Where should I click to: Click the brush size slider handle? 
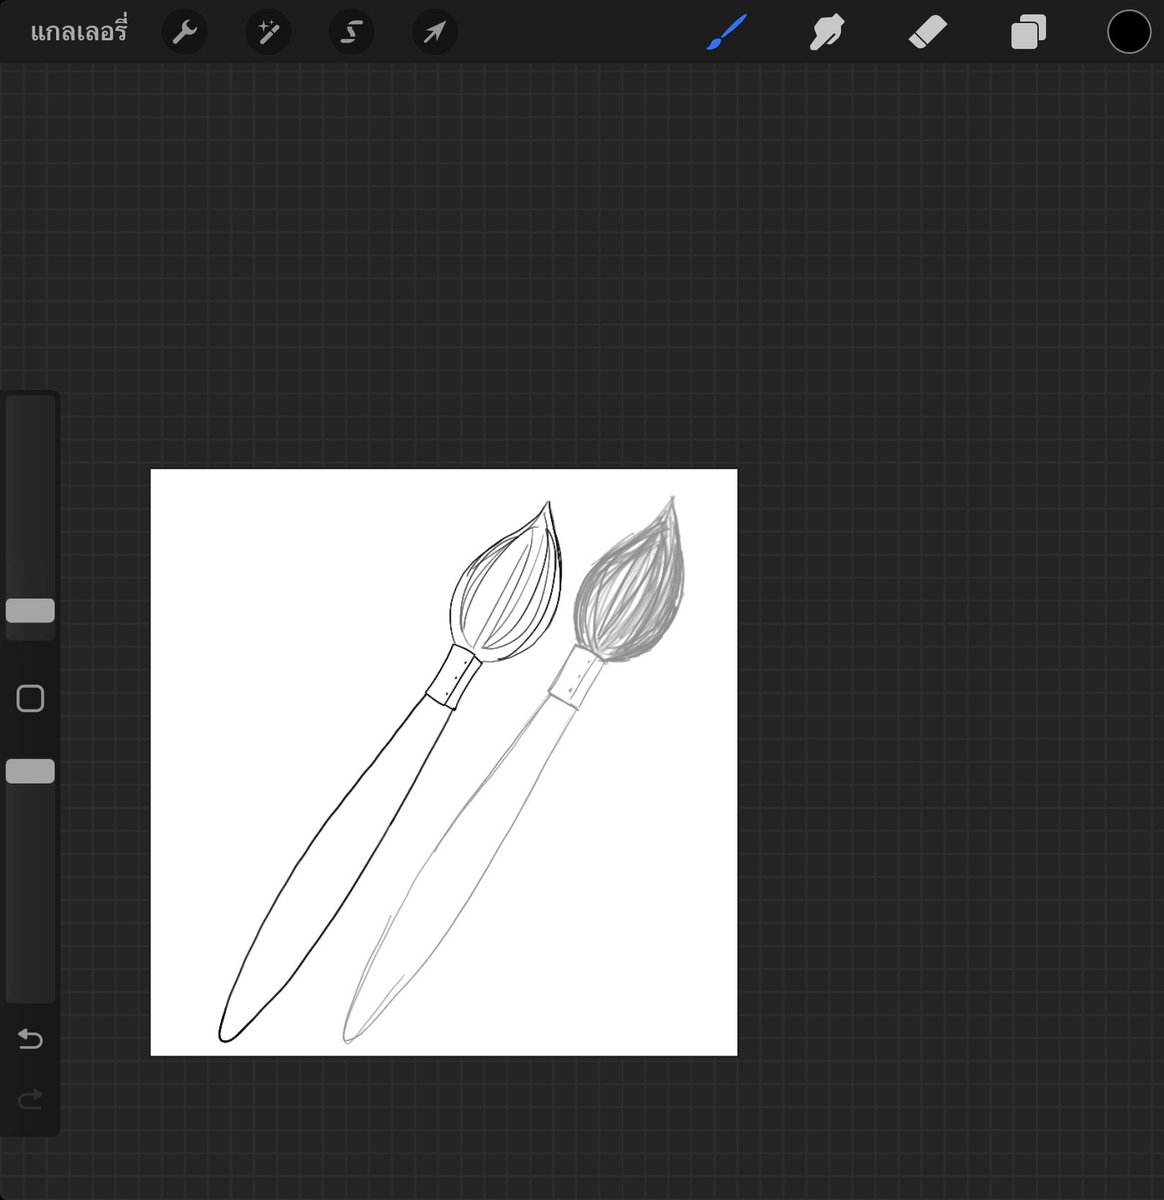(x=30, y=611)
